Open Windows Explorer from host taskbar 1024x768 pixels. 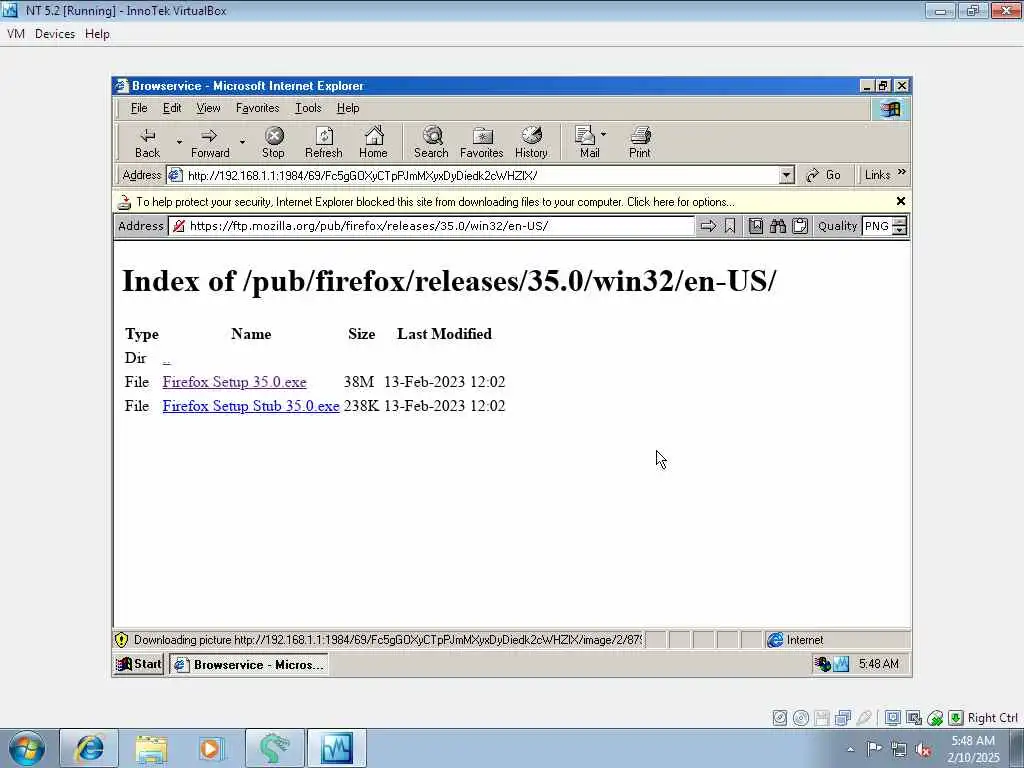pos(151,748)
